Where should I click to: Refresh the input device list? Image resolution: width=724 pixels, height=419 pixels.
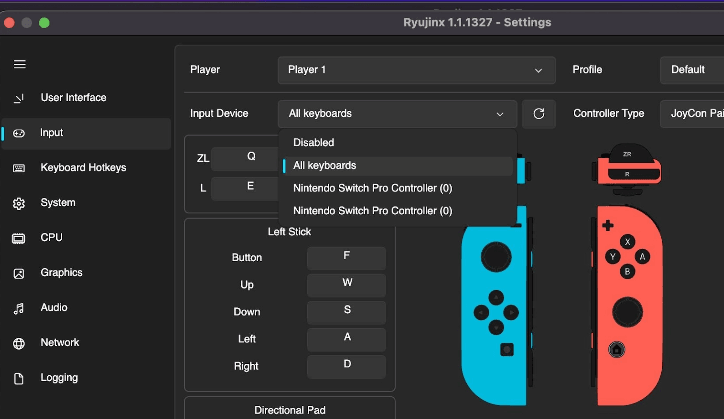click(x=539, y=114)
